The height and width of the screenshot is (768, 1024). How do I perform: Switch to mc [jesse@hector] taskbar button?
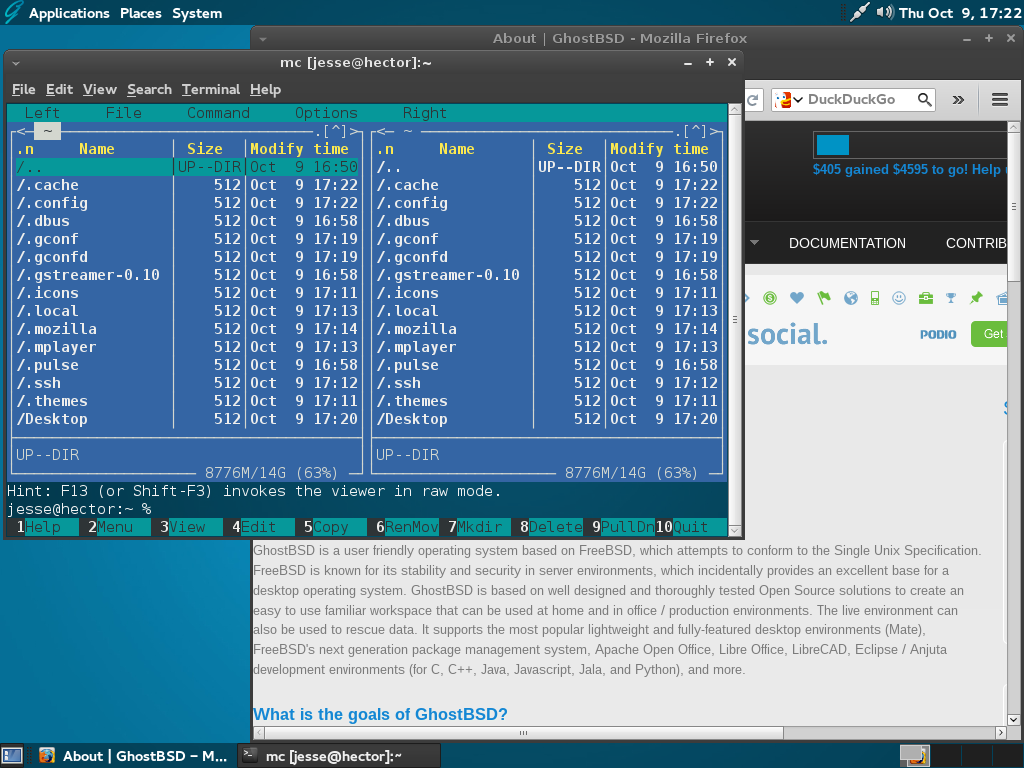(338, 756)
